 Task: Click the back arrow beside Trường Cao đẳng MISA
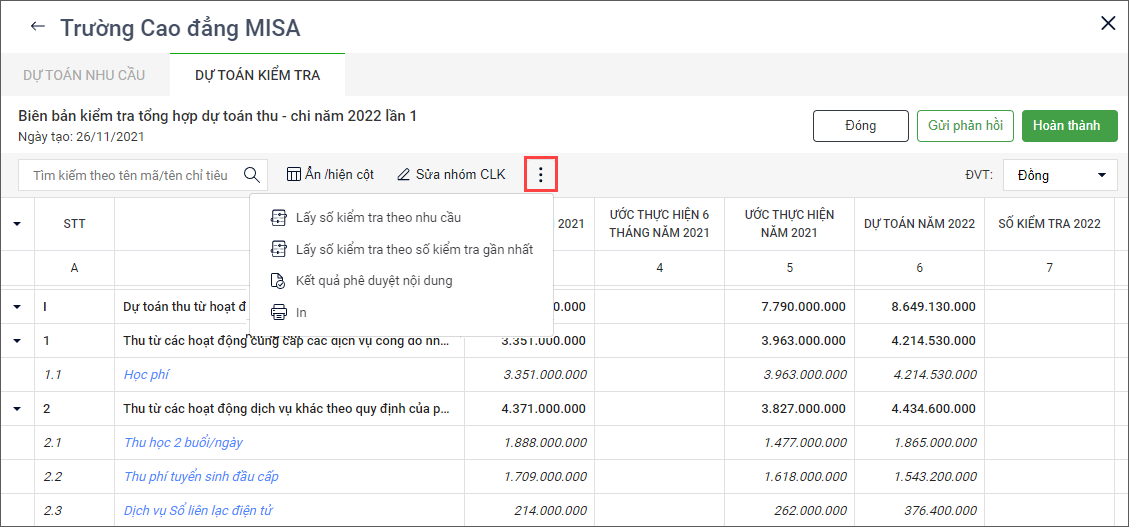pos(38,26)
